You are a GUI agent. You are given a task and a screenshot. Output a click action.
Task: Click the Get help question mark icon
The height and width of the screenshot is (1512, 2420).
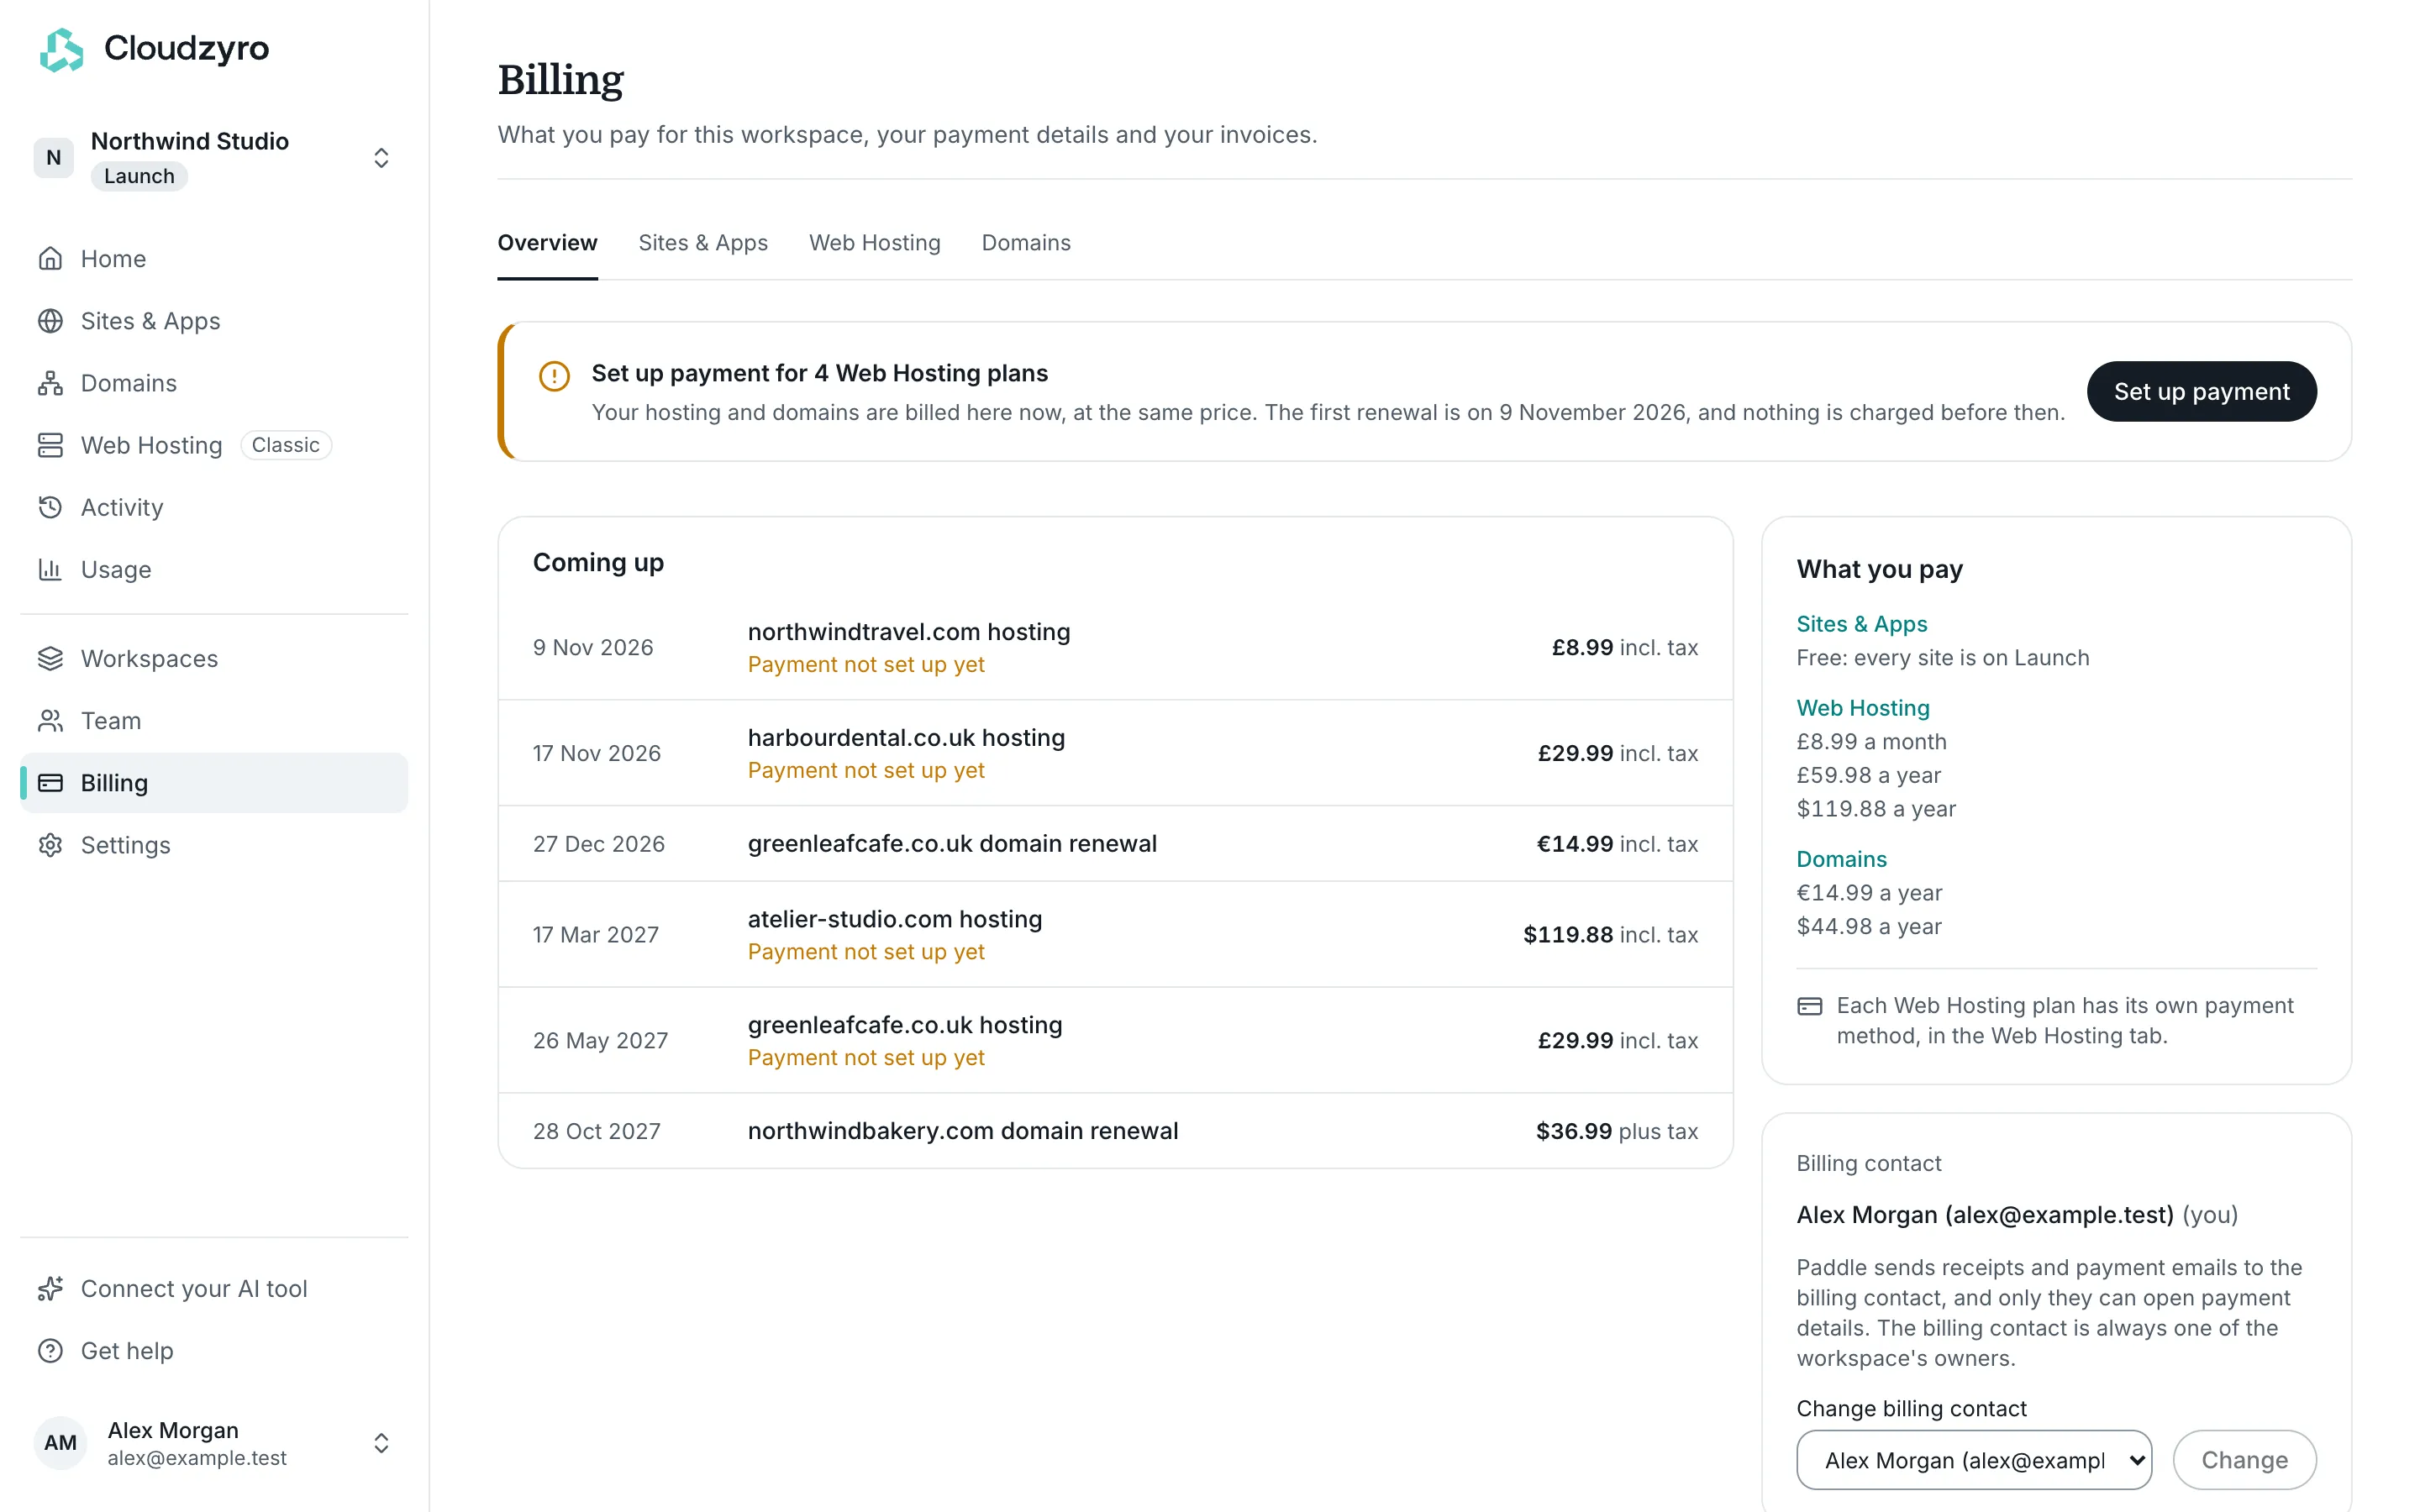tap(50, 1350)
